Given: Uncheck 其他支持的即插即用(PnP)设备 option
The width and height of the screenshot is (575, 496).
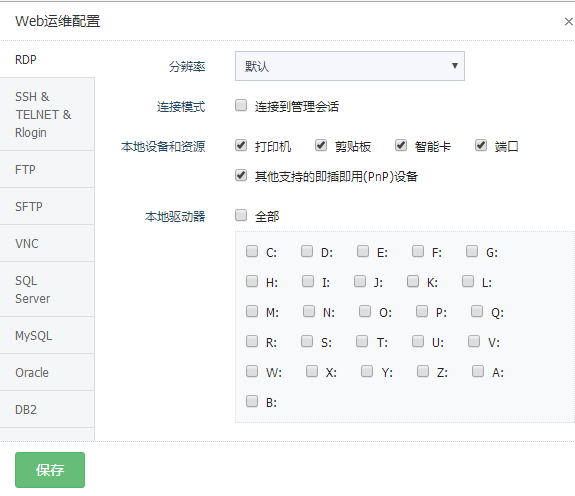Looking at the screenshot, I should [241, 176].
